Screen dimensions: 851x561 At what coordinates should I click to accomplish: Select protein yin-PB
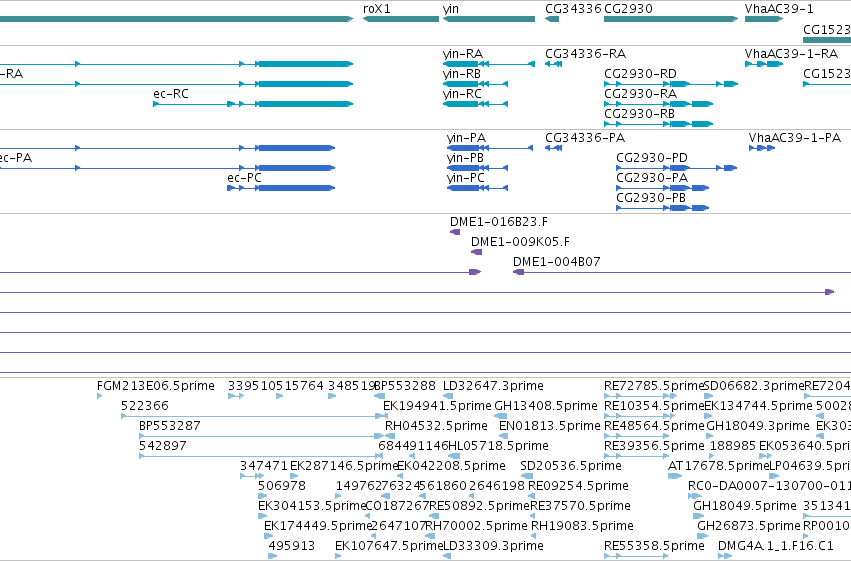477,168
